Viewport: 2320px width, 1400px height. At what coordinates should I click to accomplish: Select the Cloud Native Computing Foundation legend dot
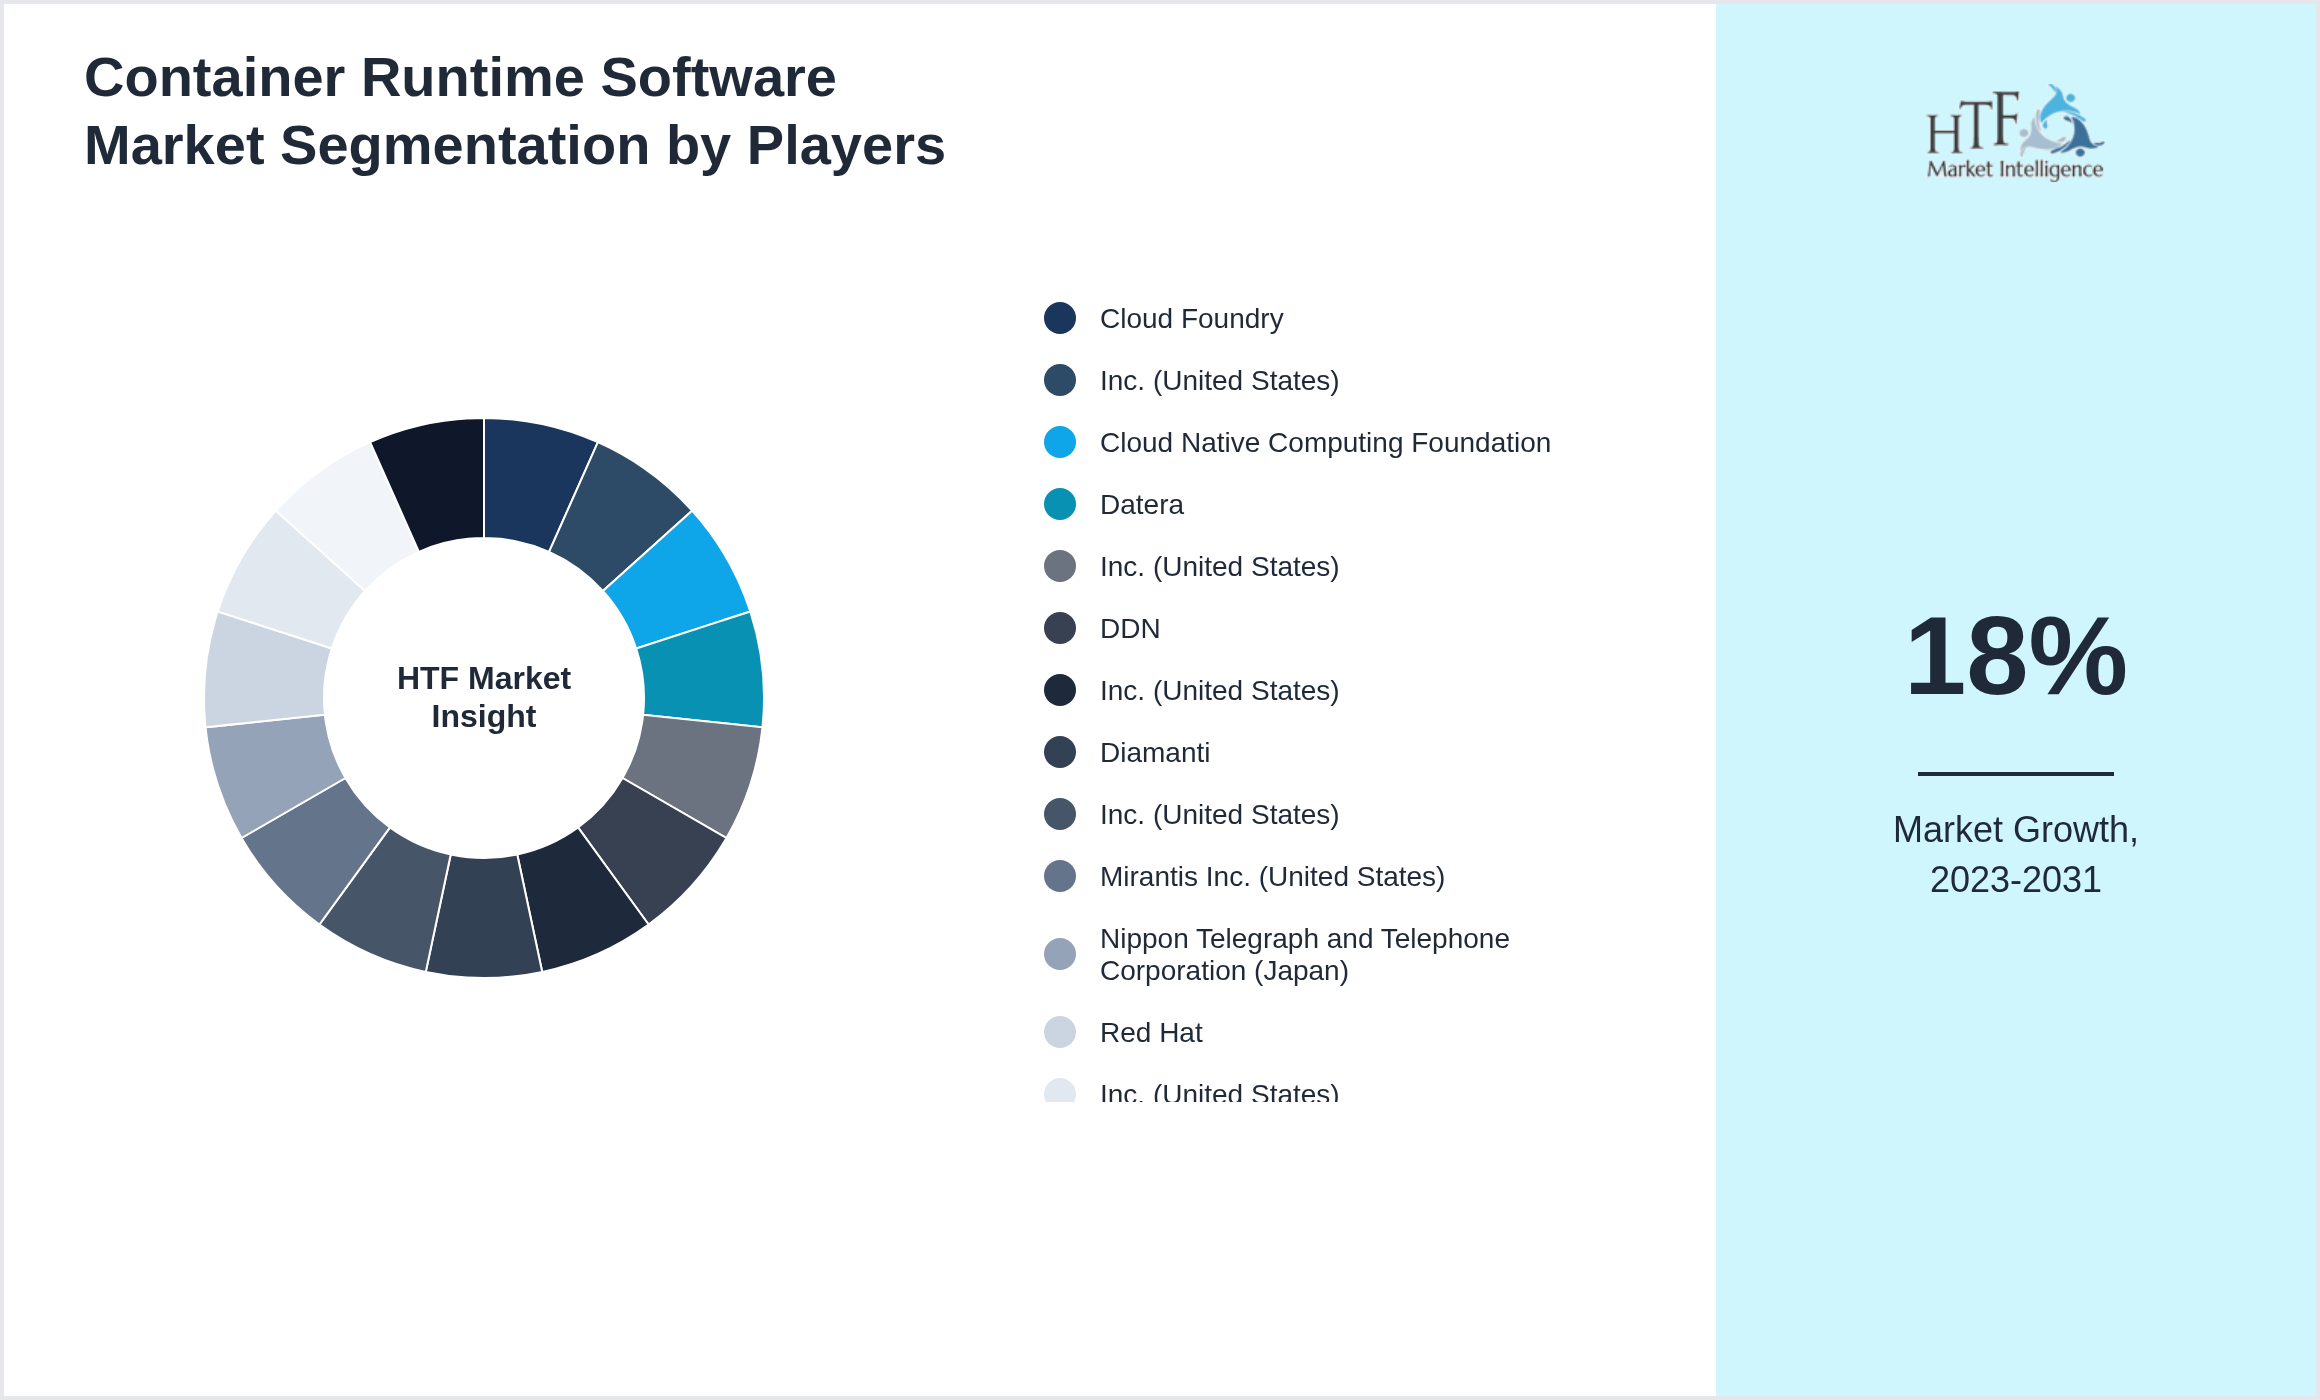coord(1059,442)
